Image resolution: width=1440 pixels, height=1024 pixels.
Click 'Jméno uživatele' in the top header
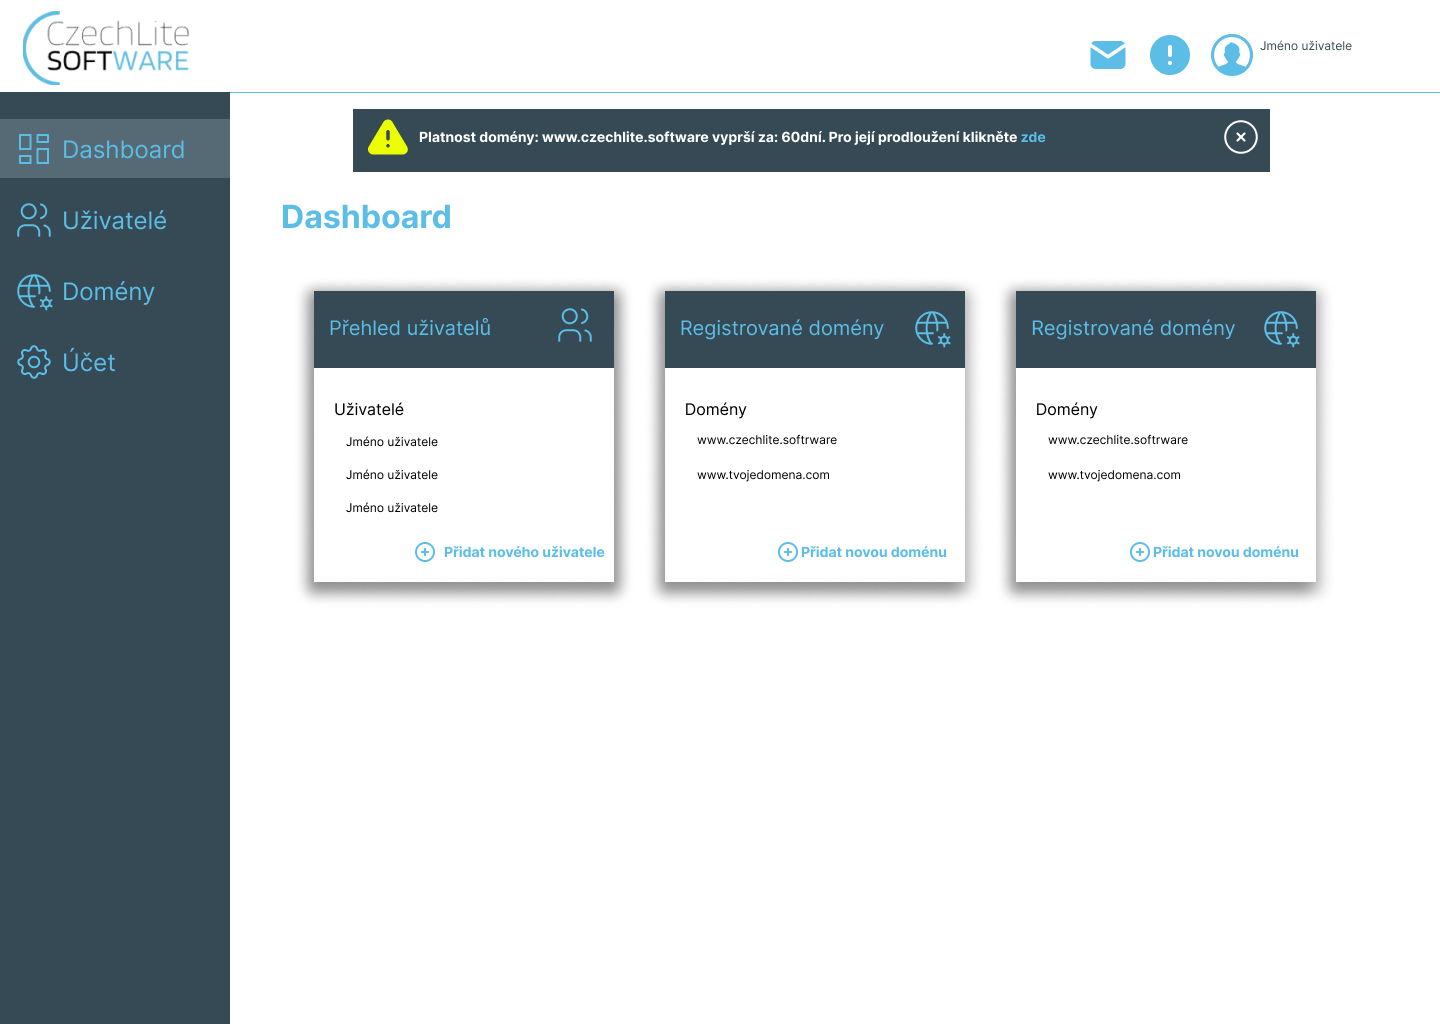coord(1306,46)
